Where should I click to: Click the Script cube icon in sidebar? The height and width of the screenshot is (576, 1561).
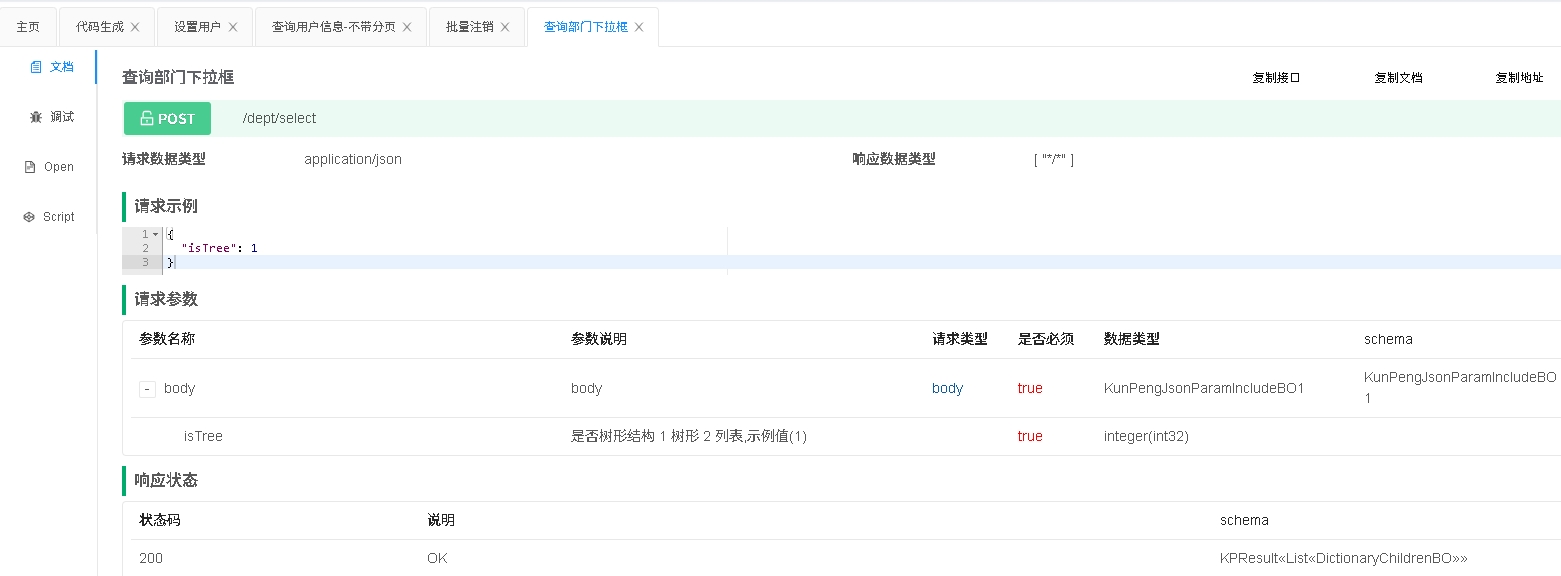tap(30, 217)
